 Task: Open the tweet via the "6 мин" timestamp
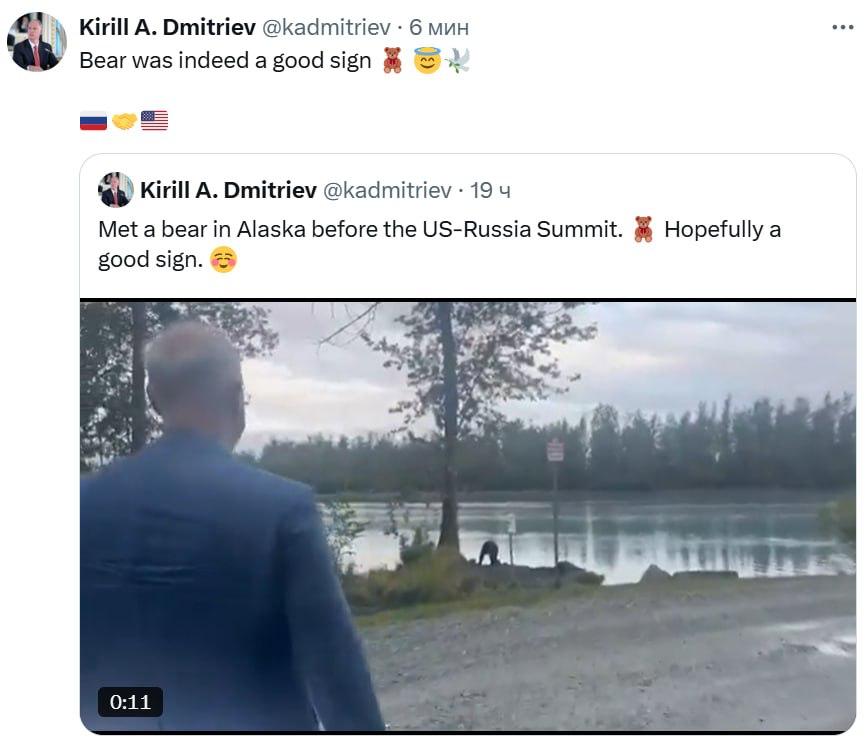tap(439, 27)
